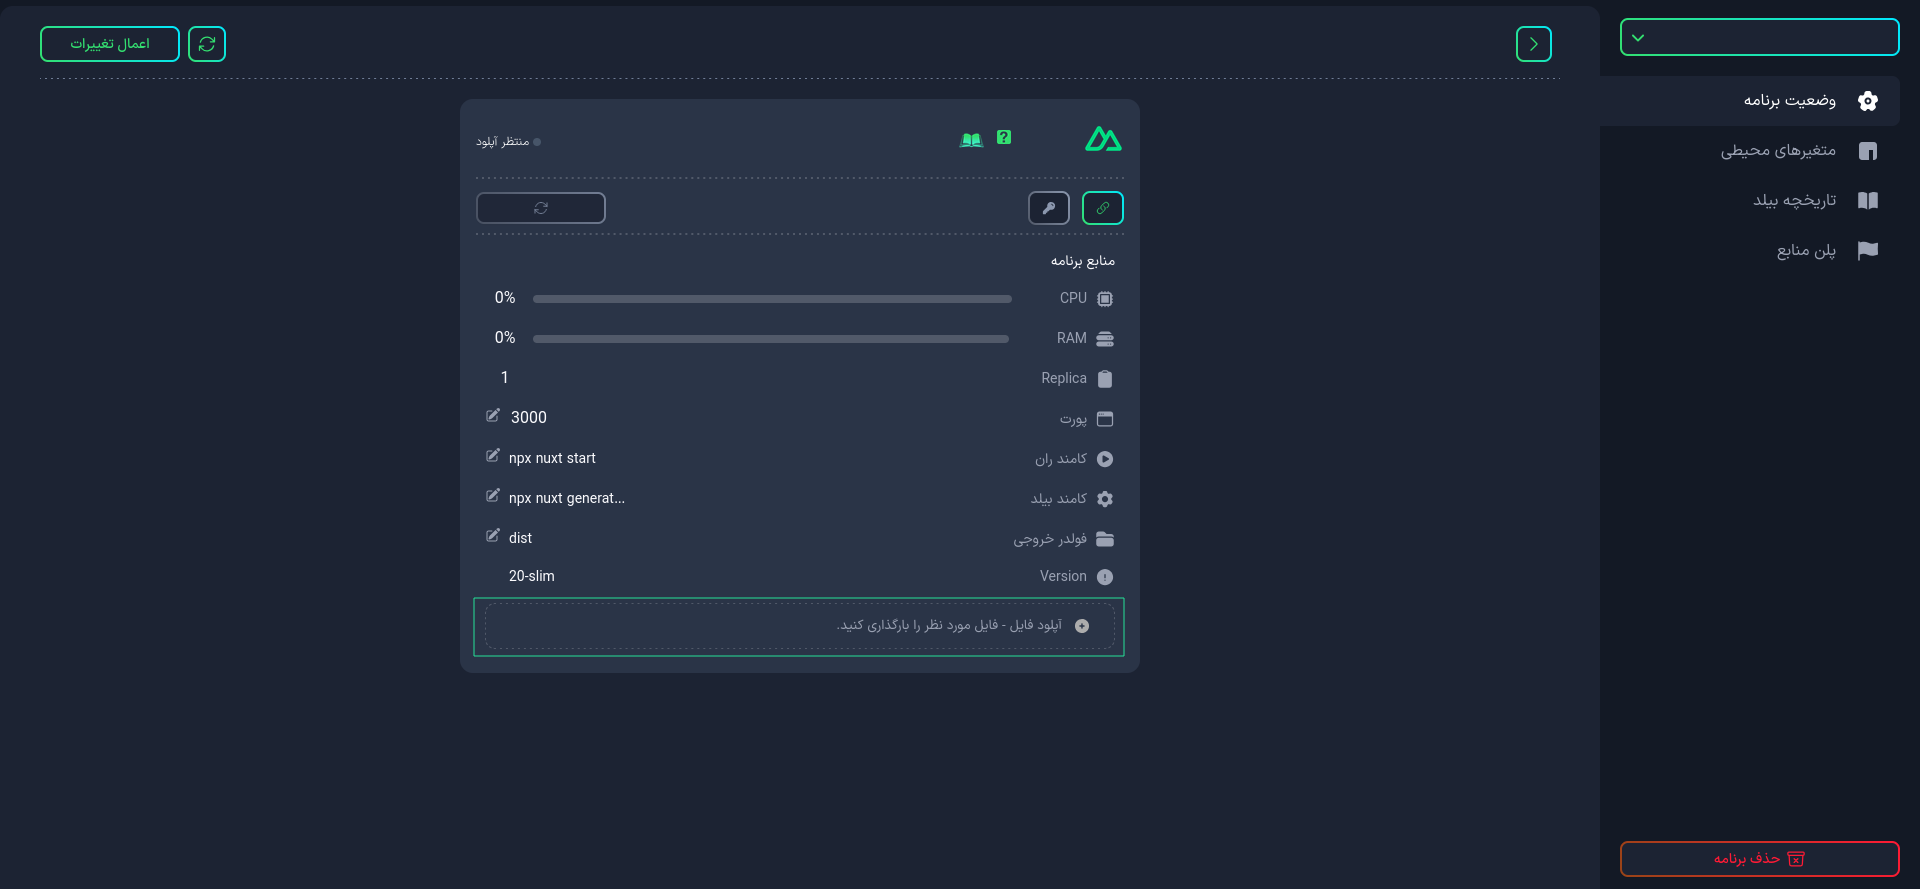
Task: Edit the dist output folder
Action: (493, 536)
